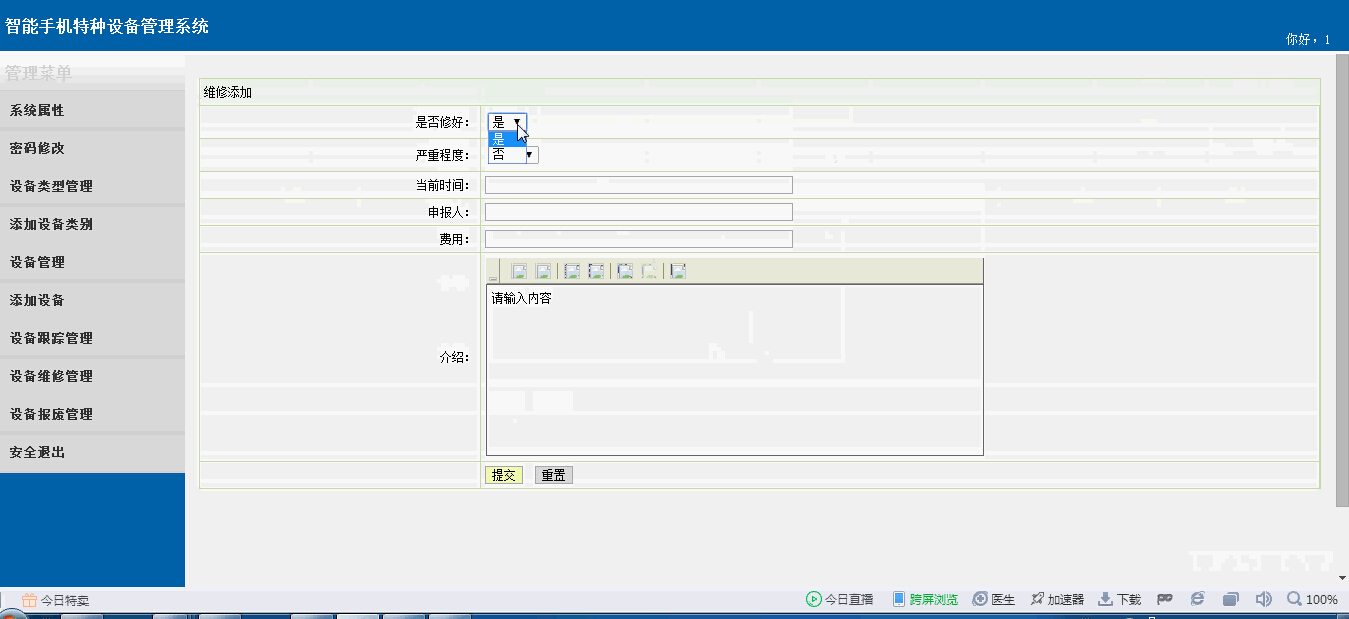Click the 重置 reset button
Screen dimensions: 1349x619
click(554, 475)
